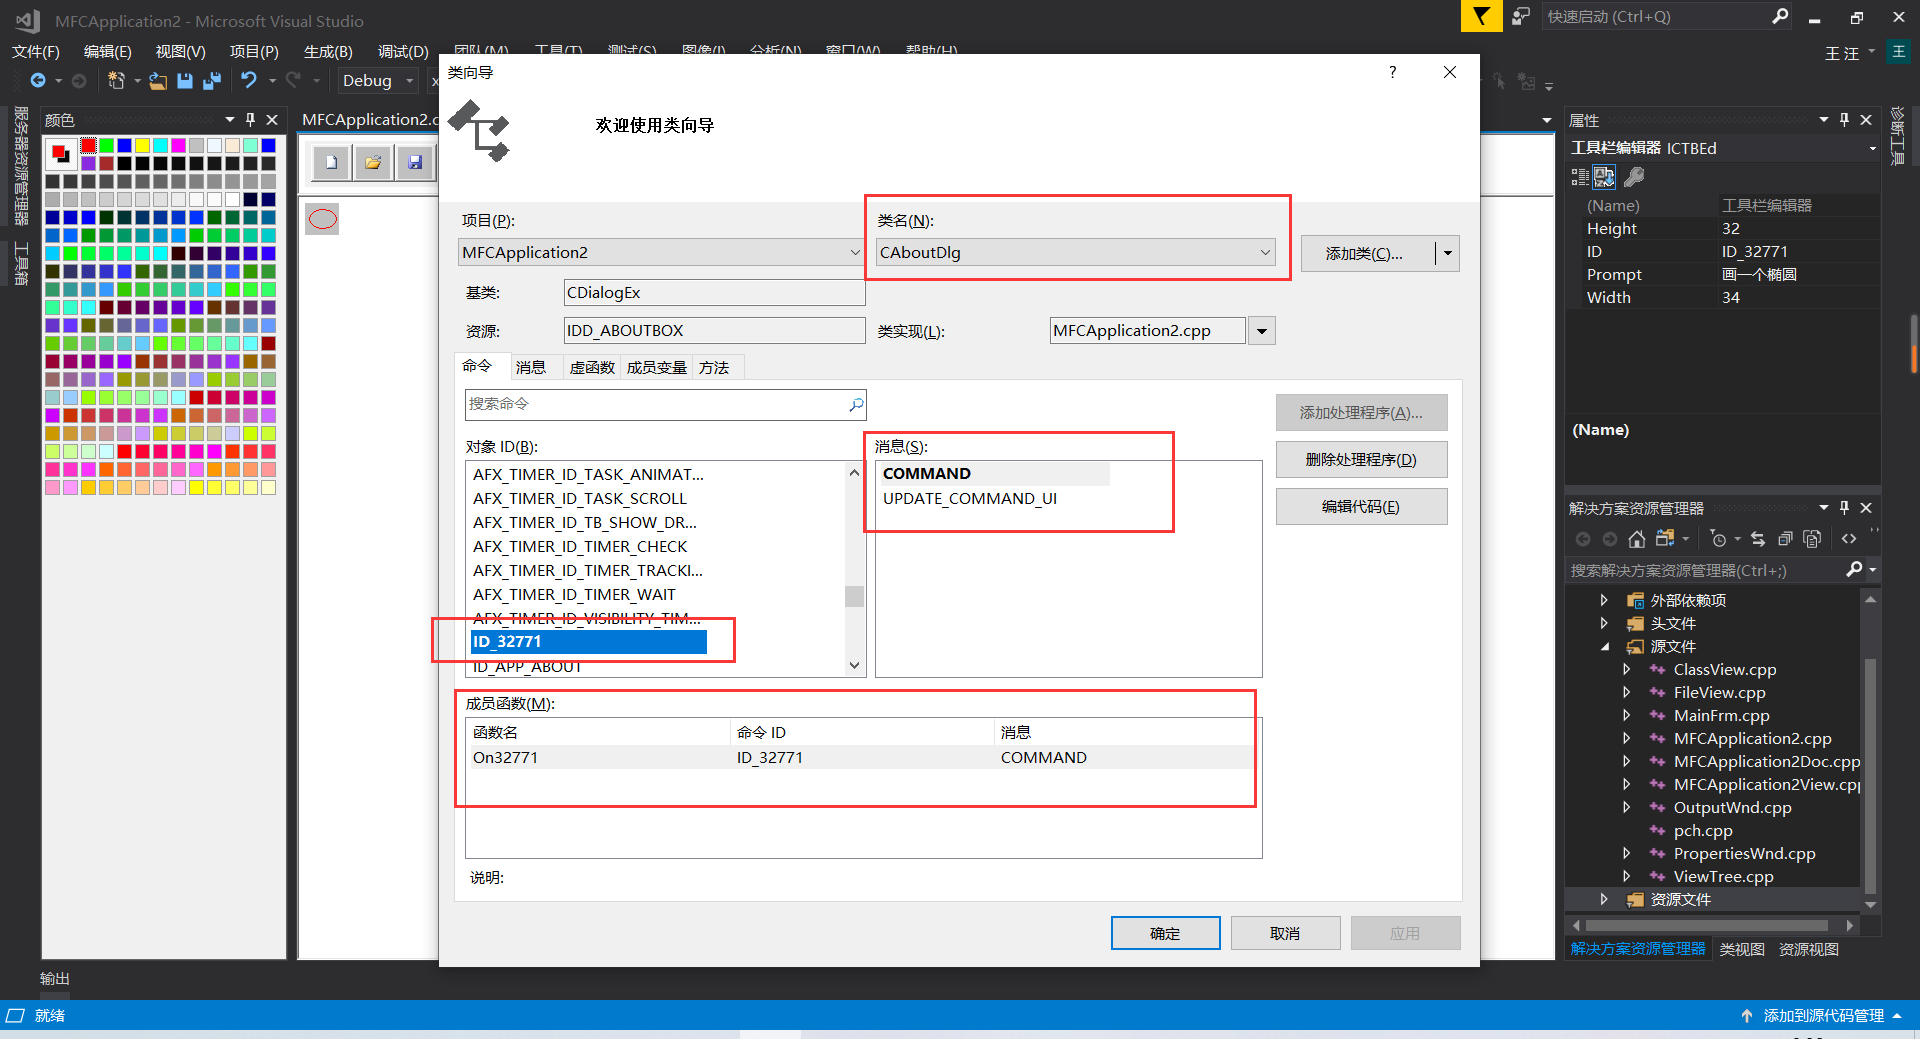Click the quick launch magnifier icon
This screenshot has width=1920, height=1039.
click(1780, 16)
